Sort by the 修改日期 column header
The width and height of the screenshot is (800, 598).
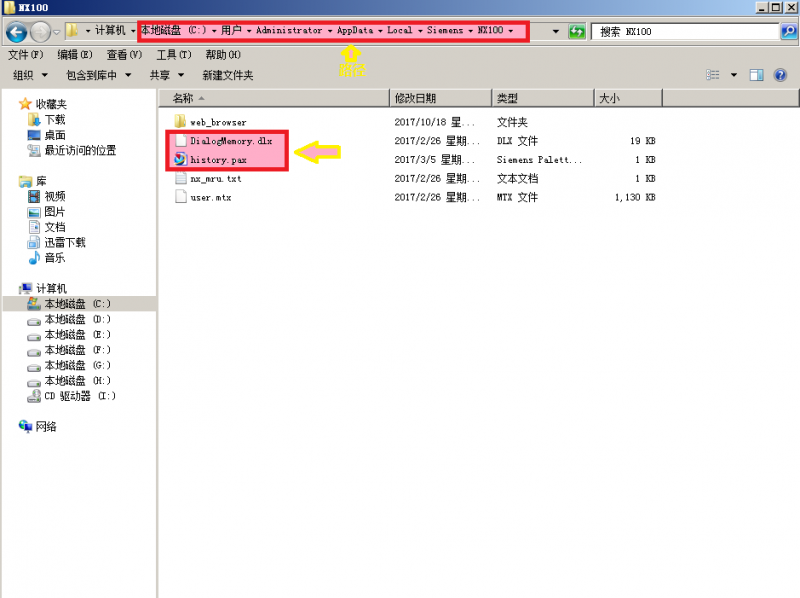click(441, 98)
